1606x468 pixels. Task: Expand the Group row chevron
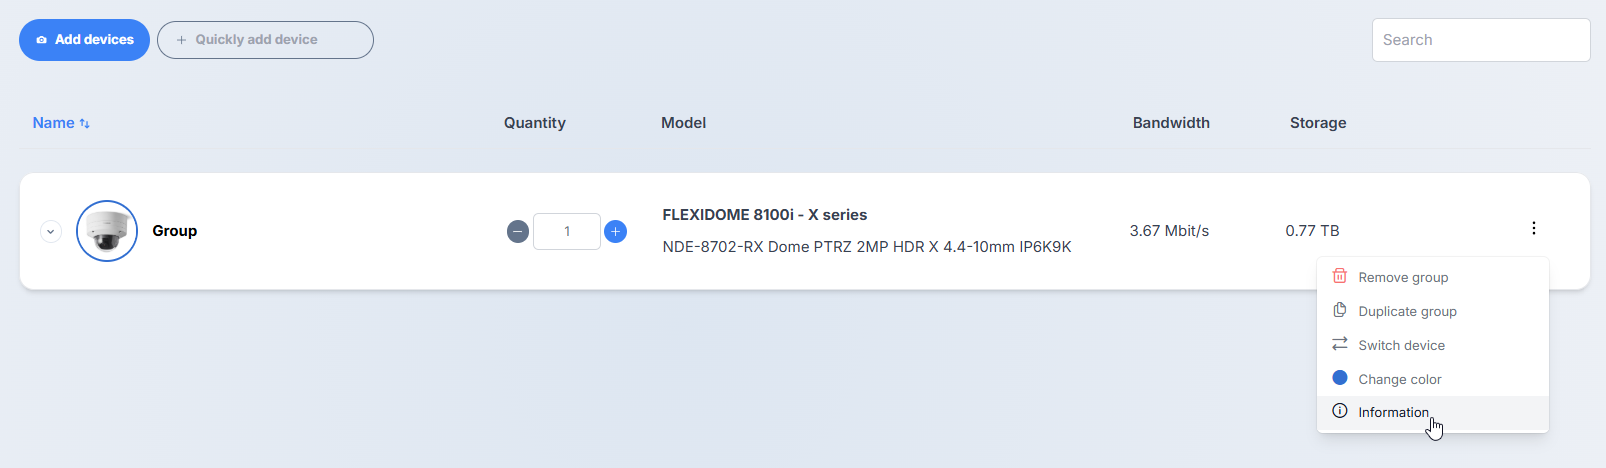point(51,232)
